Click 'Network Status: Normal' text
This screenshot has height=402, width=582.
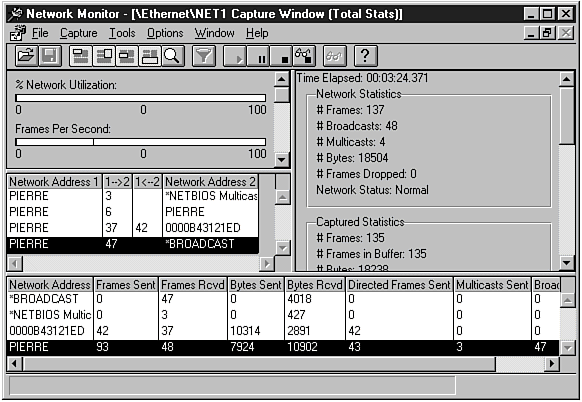click(372, 190)
